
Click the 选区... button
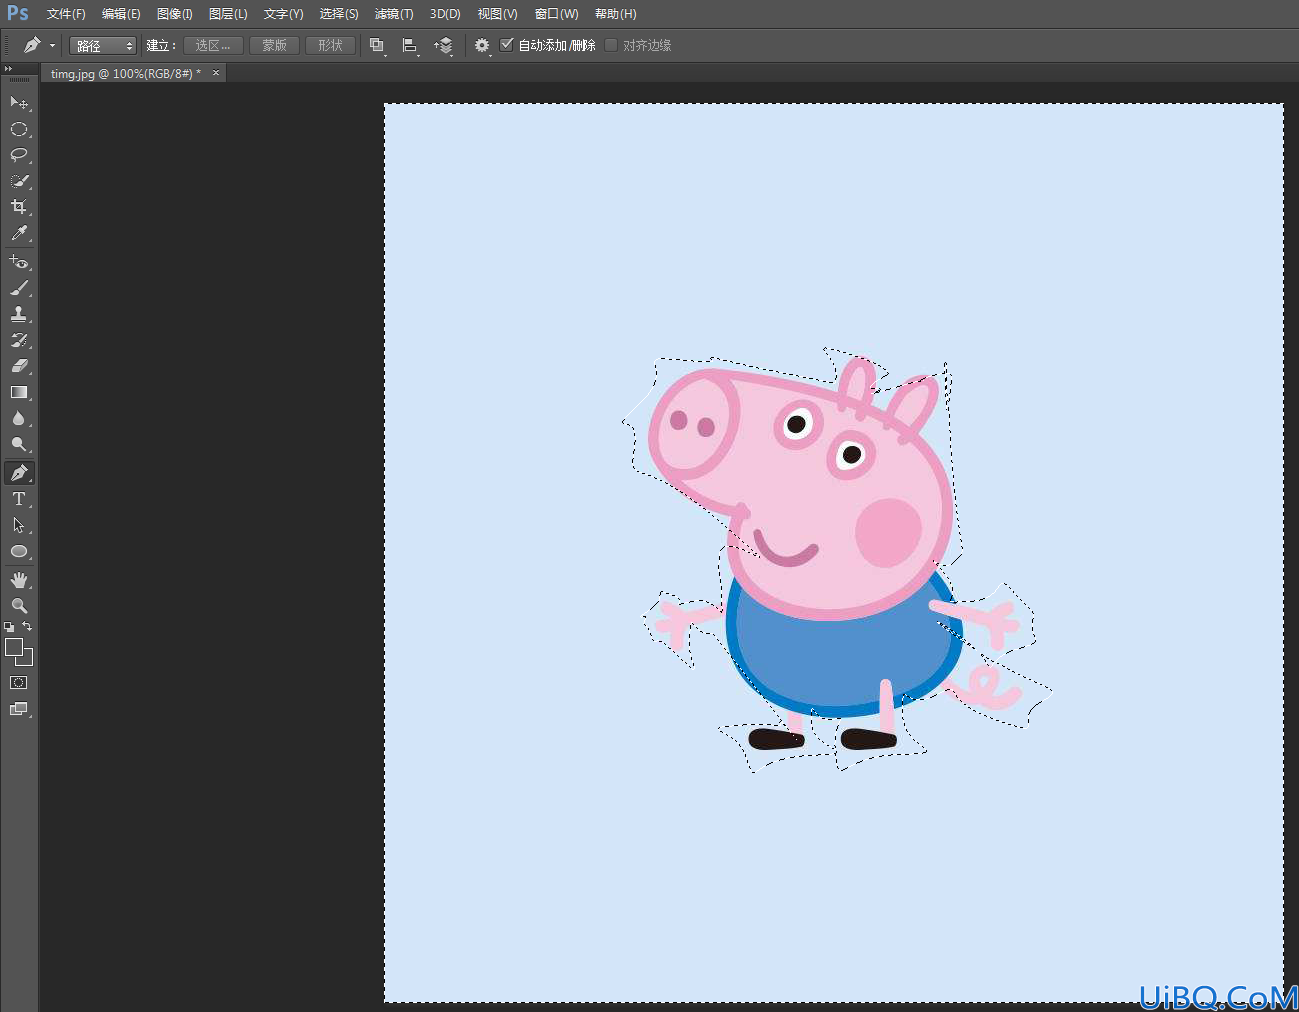click(x=213, y=45)
